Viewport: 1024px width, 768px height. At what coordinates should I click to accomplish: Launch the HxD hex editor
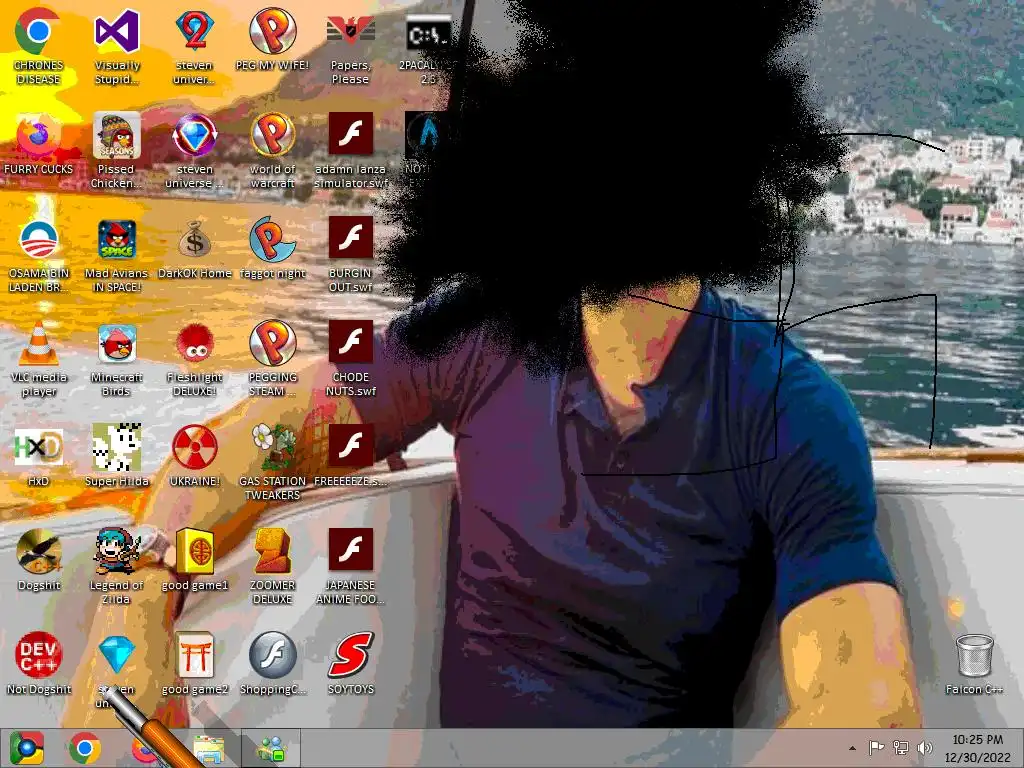click(38, 447)
